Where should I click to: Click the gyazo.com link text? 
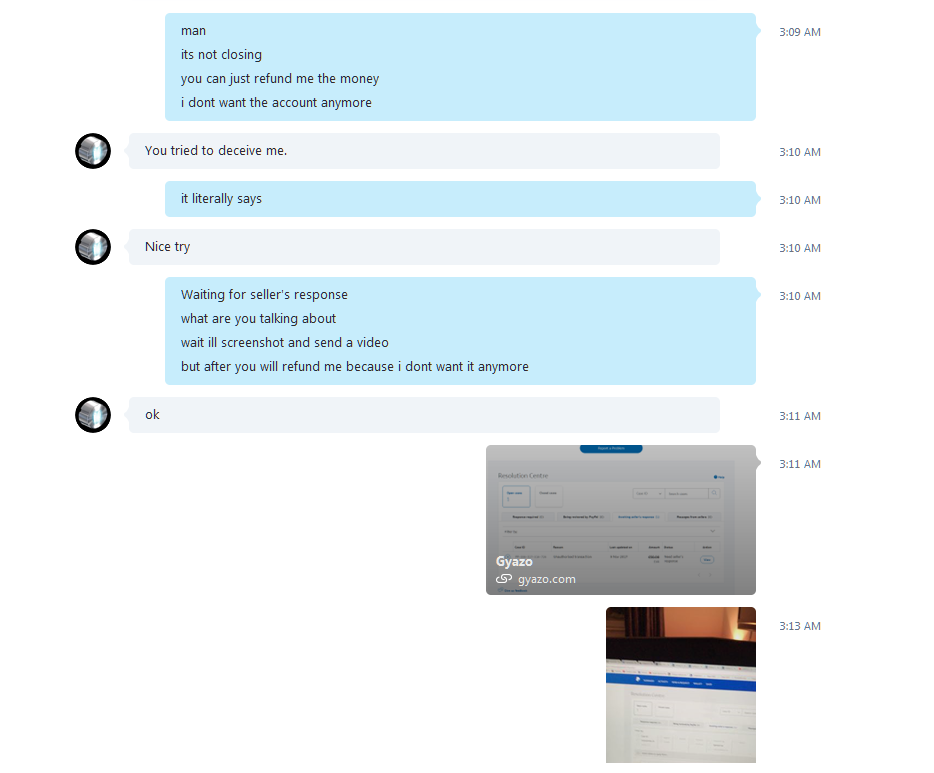[x=546, y=579]
